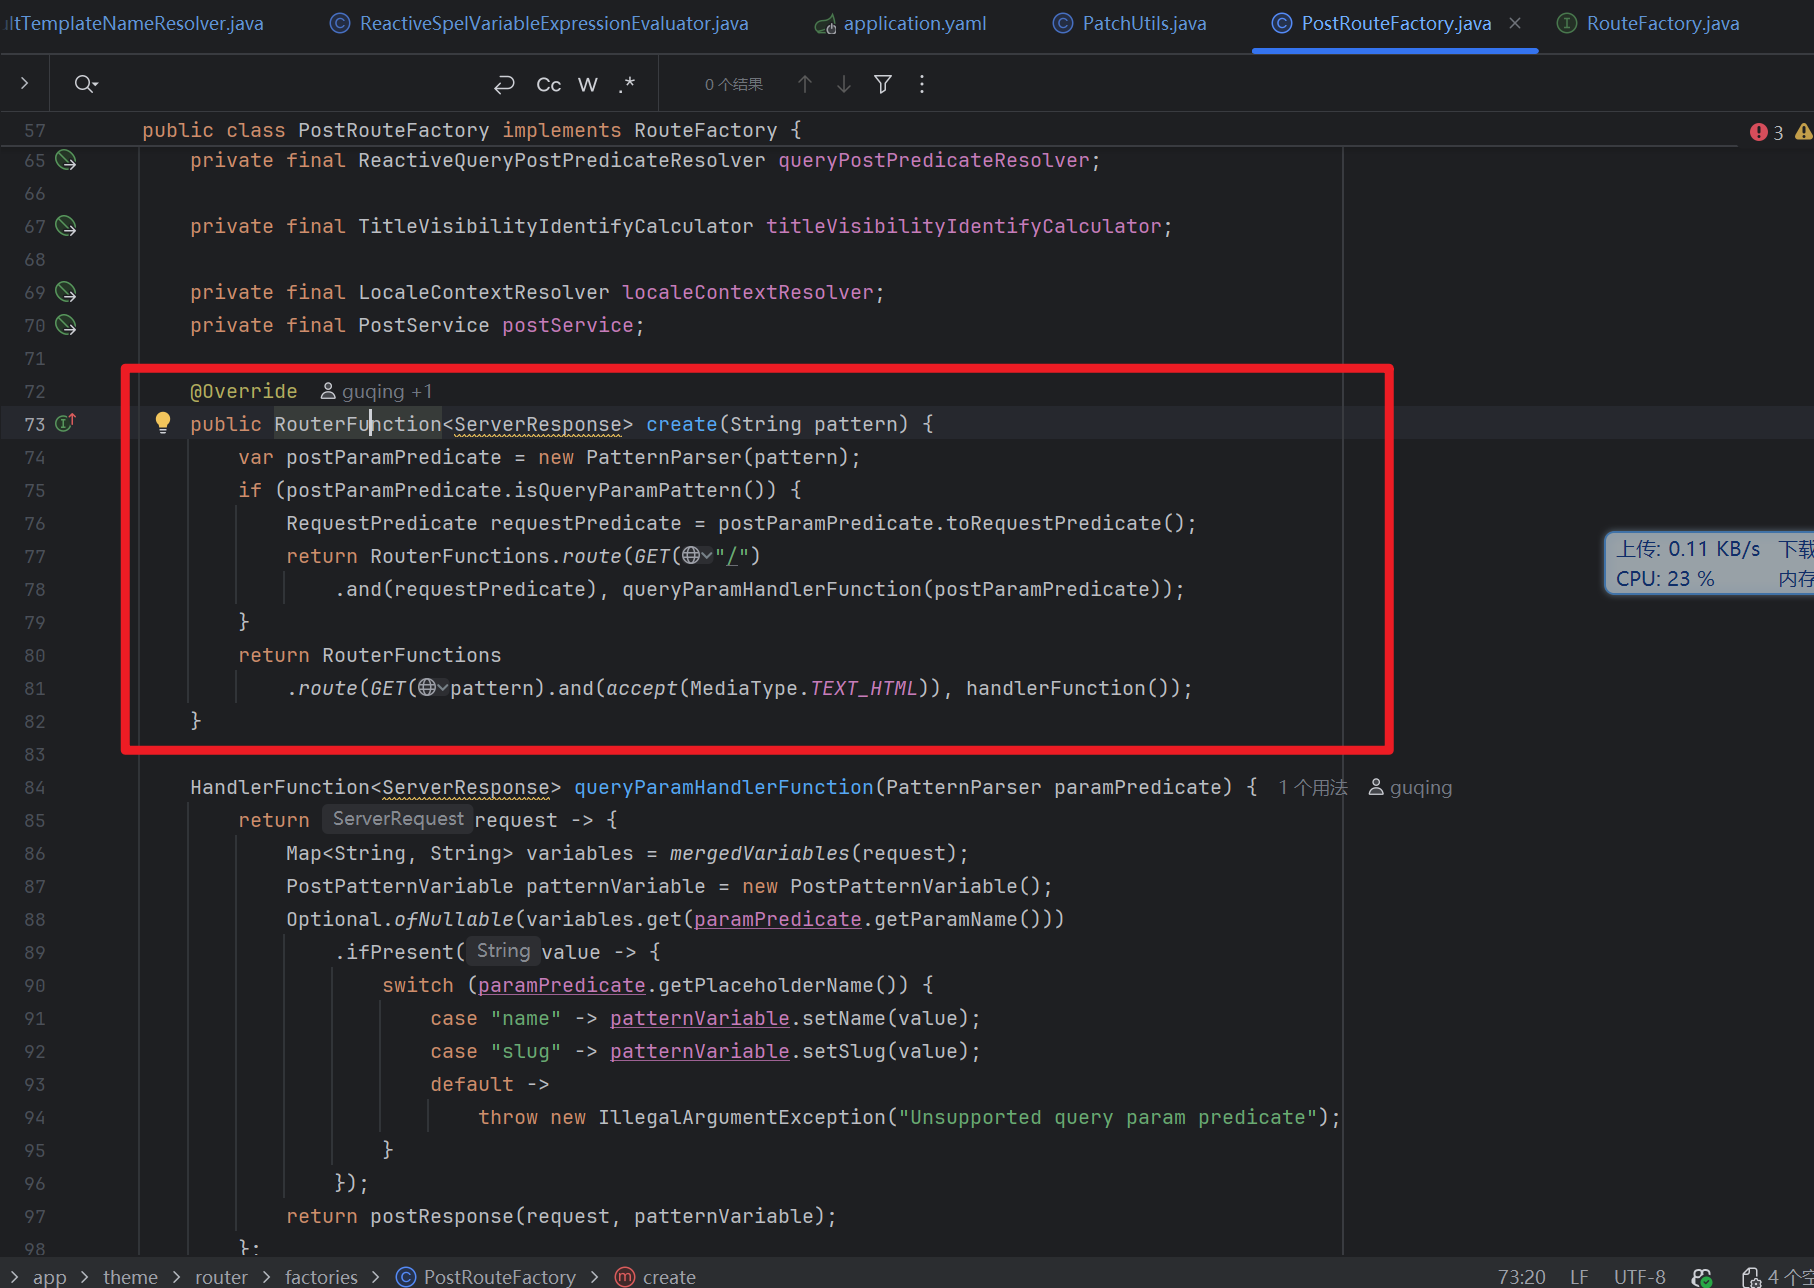Screen dimensions: 1814x1288
Task: Open the URL globe dropdown on line 77
Action: tap(697, 556)
